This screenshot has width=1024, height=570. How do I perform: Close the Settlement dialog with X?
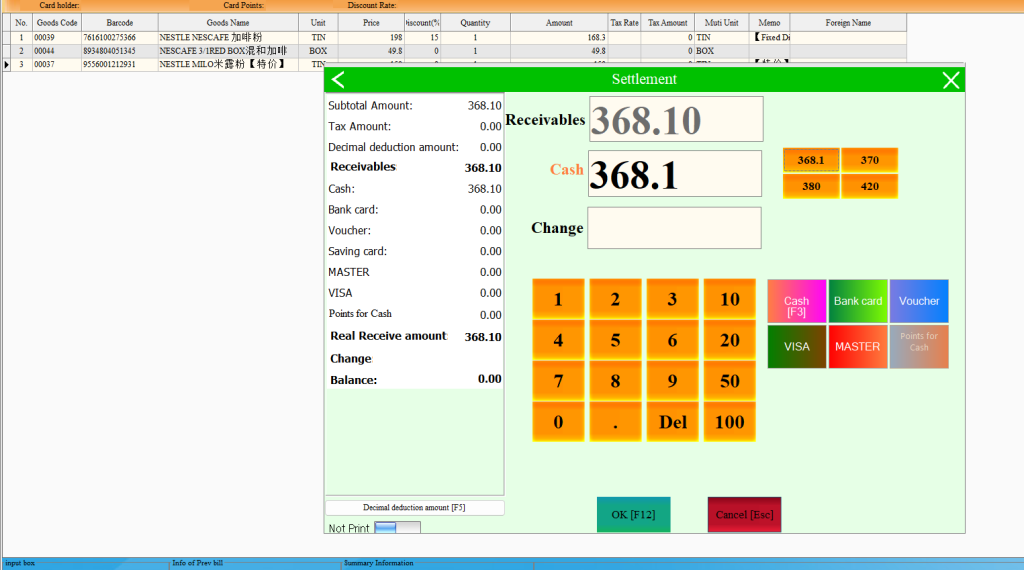pos(951,80)
